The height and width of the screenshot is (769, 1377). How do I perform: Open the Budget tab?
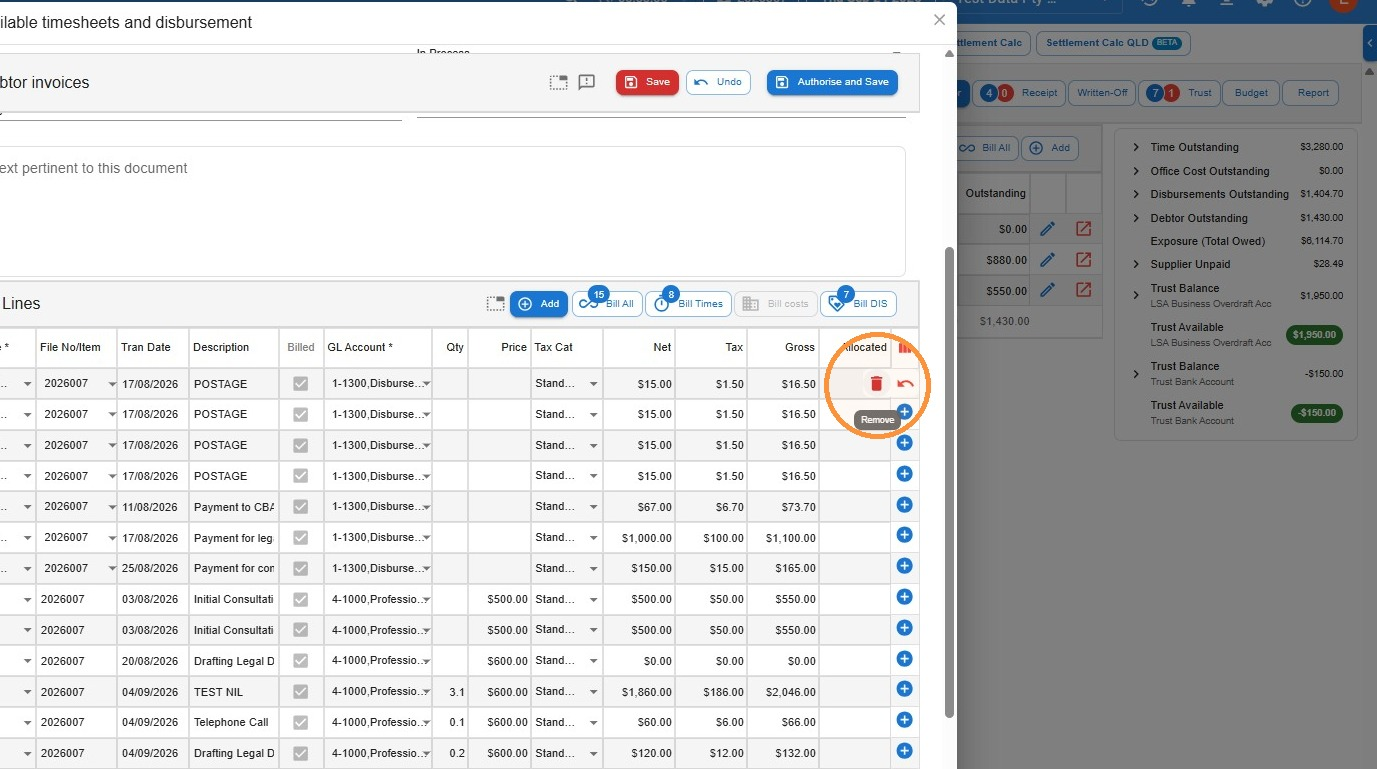[x=1251, y=92]
